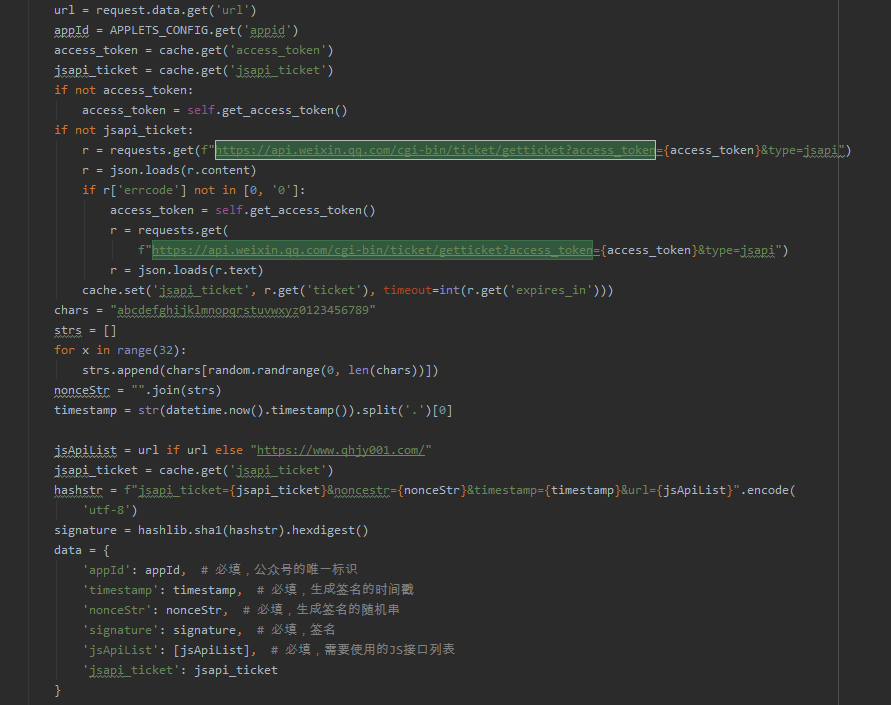
Task: Click the line "r = json.loads(r.text)"
Action: point(186,270)
